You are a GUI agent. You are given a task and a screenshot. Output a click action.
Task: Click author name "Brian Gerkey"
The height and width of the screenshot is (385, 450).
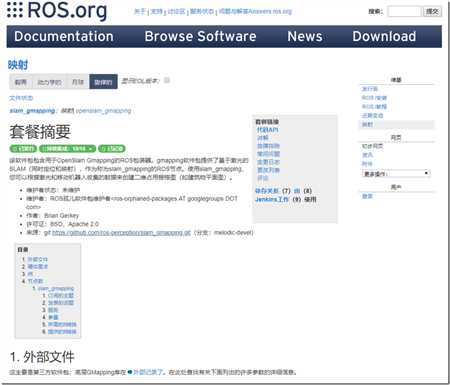[x=61, y=216]
